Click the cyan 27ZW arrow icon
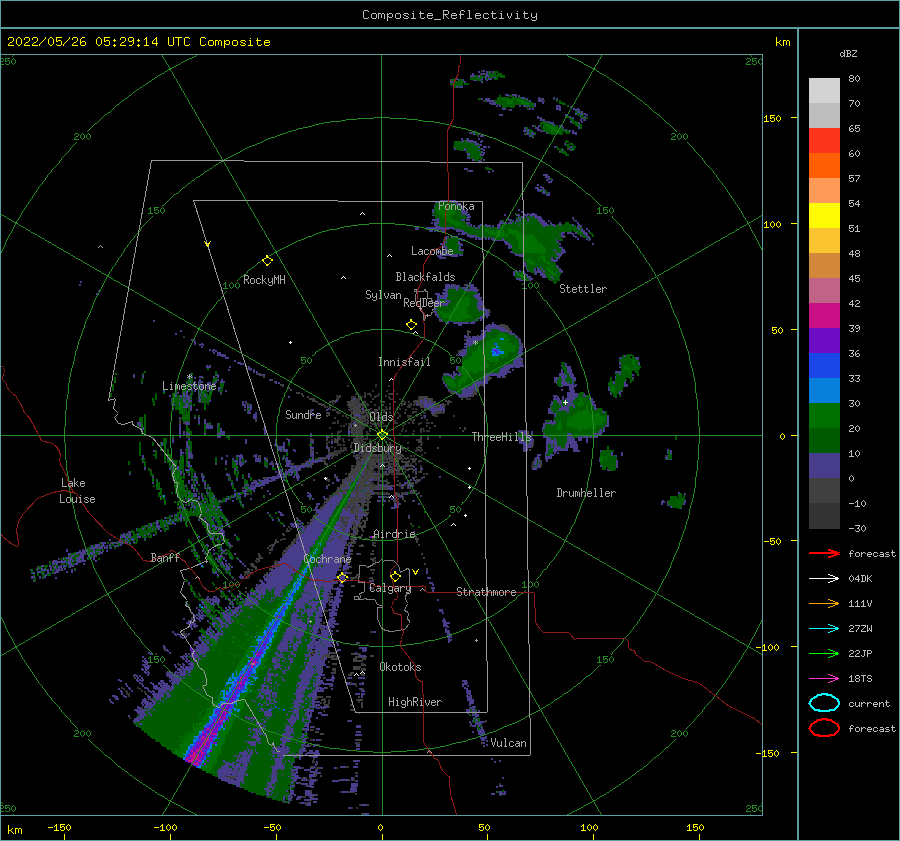The height and width of the screenshot is (841, 900). click(824, 629)
